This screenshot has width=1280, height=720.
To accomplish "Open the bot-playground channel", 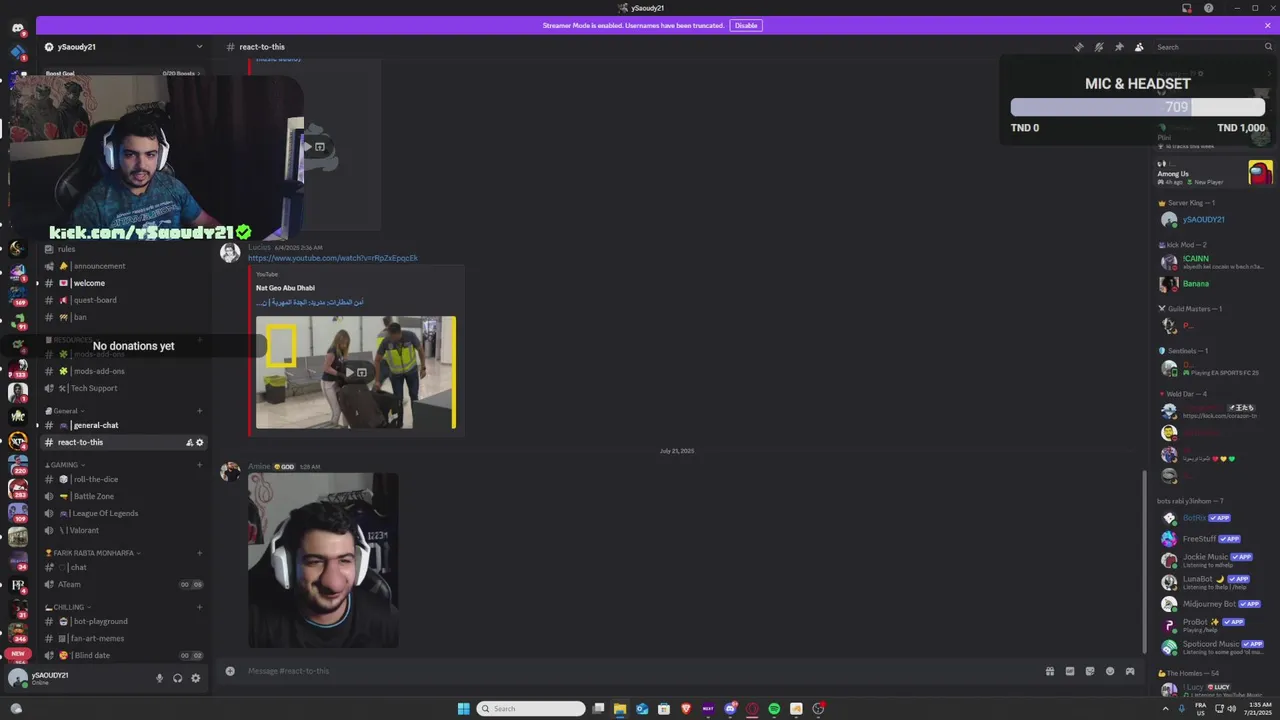I will coord(123,621).
